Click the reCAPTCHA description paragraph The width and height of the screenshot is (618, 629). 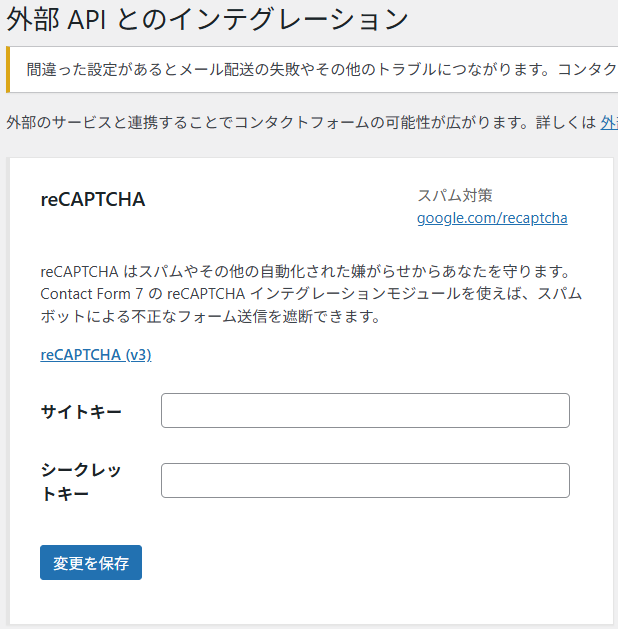(310, 294)
